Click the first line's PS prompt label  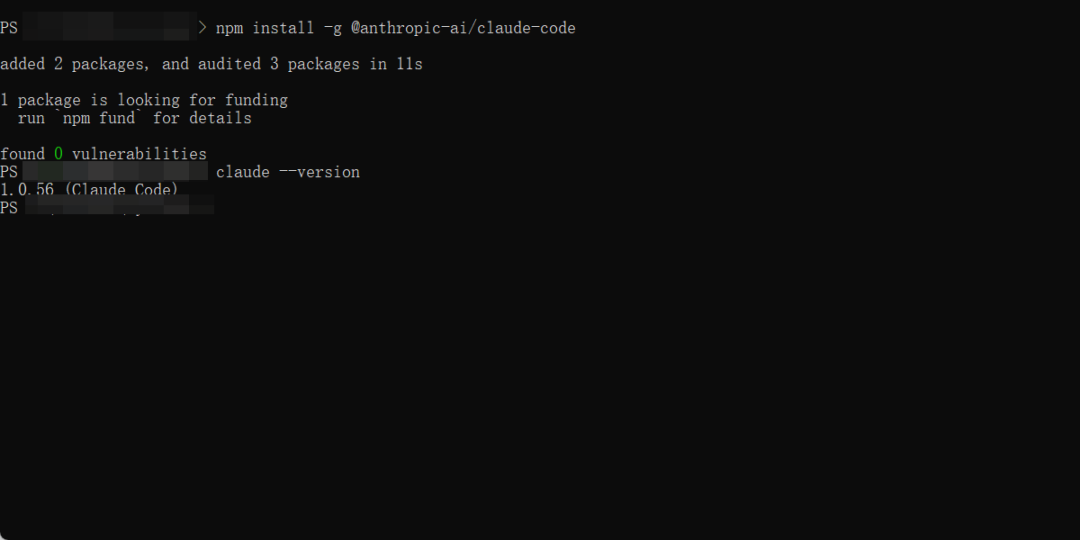tap(9, 28)
